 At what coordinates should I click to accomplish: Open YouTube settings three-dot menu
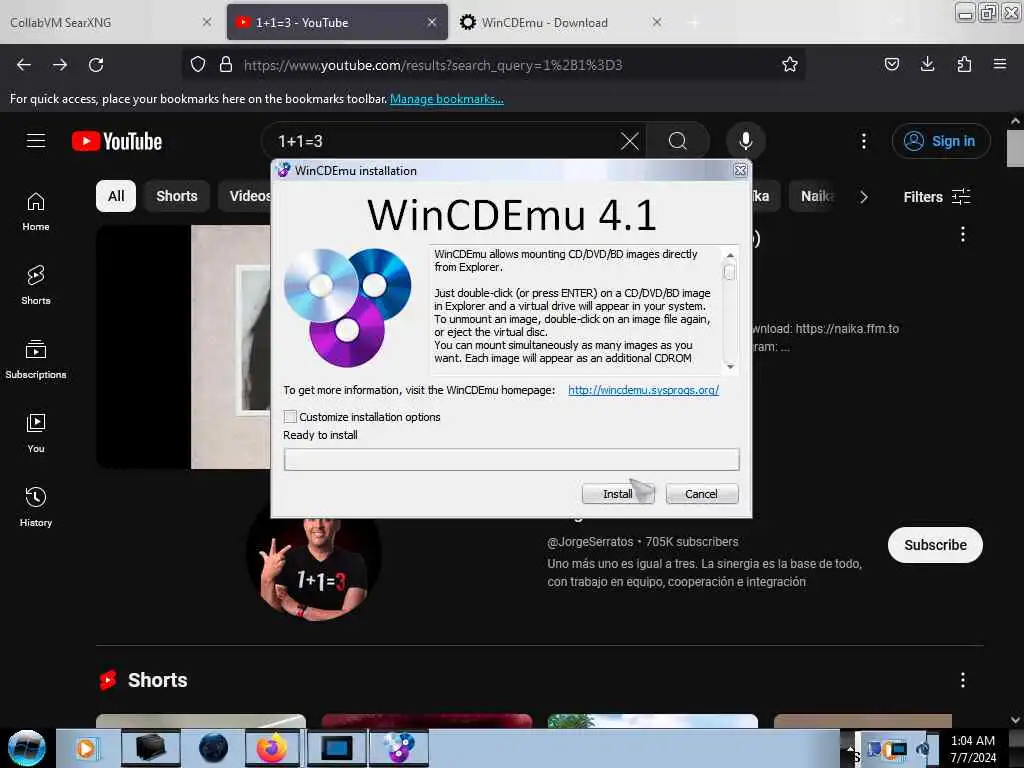[x=863, y=141]
